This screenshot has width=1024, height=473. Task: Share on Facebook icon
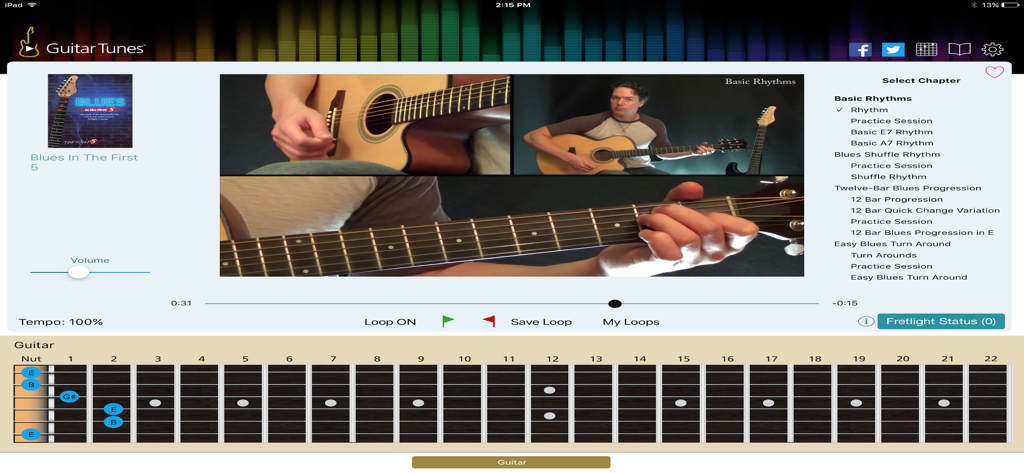(x=860, y=50)
